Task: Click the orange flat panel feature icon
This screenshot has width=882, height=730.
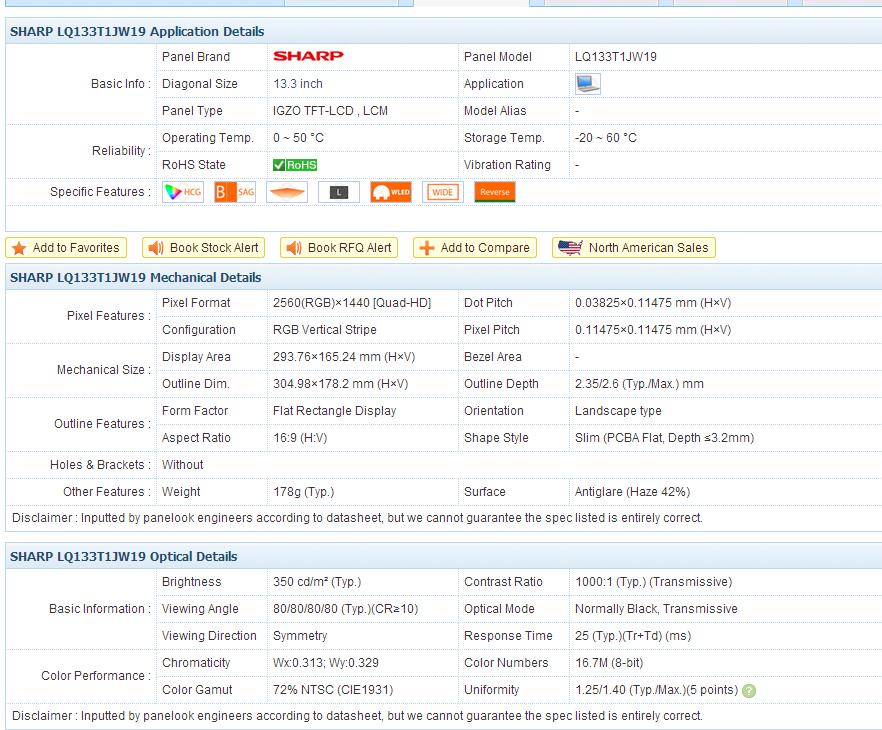Action: click(287, 192)
